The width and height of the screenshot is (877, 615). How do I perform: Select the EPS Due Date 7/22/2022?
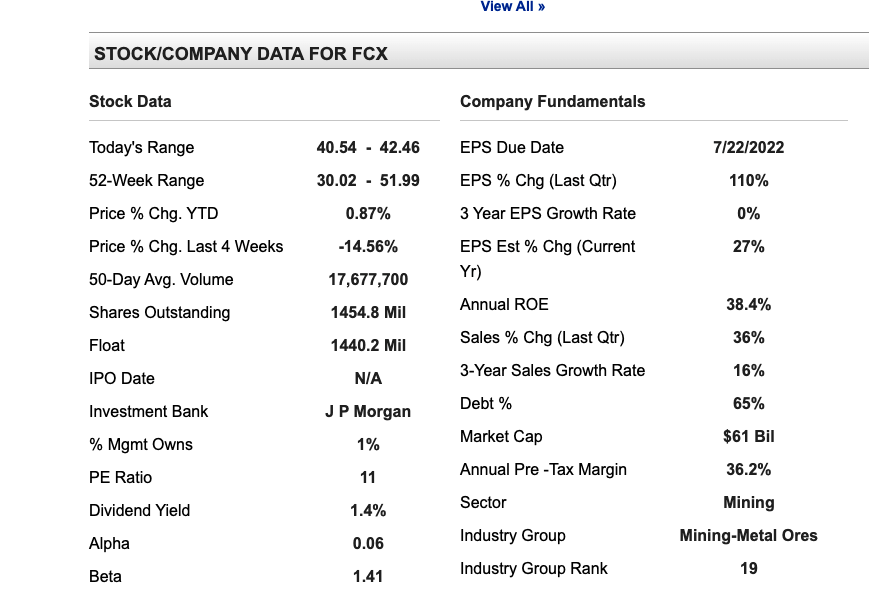pyautogui.click(x=748, y=148)
